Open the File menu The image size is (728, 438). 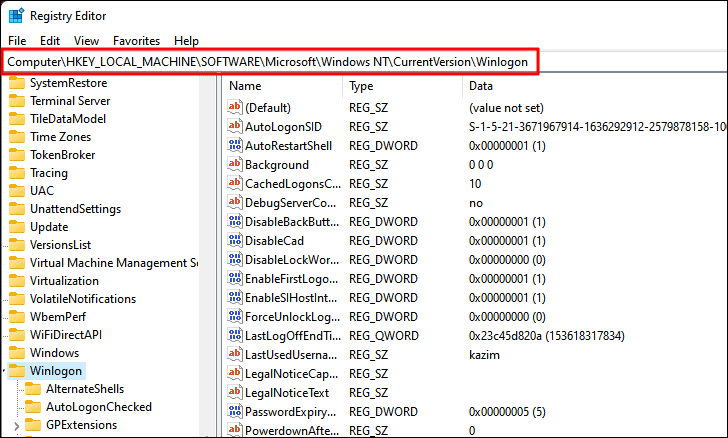click(x=17, y=41)
